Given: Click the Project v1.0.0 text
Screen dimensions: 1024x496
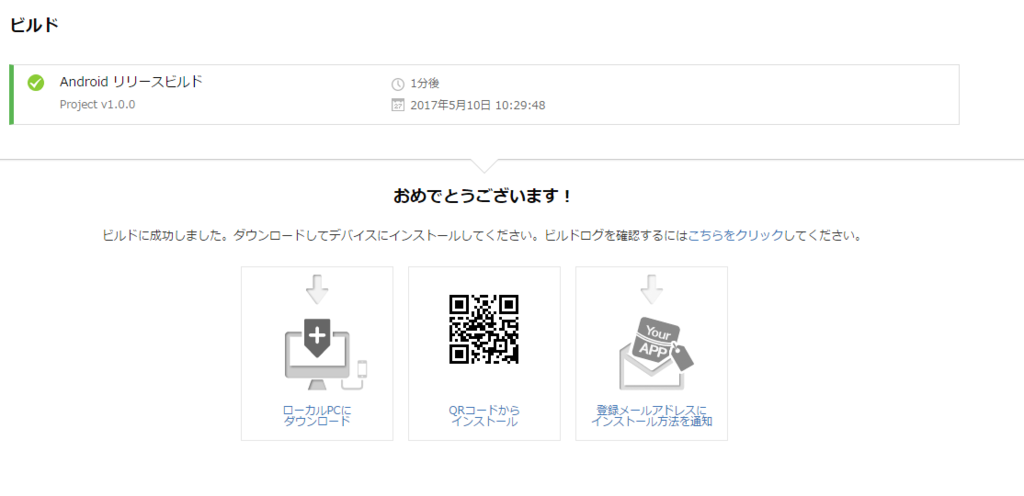Looking at the screenshot, I should pyautogui.click(x=97, y=104).
